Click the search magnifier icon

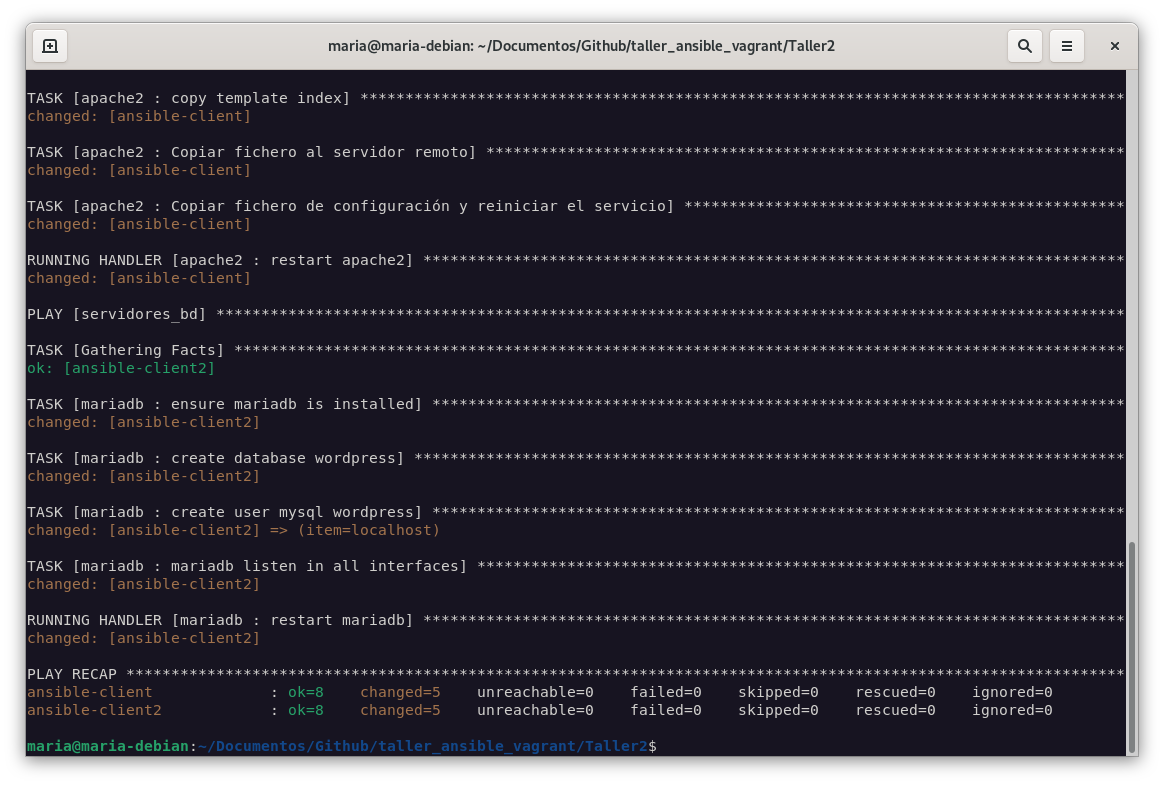[1024, 46]
